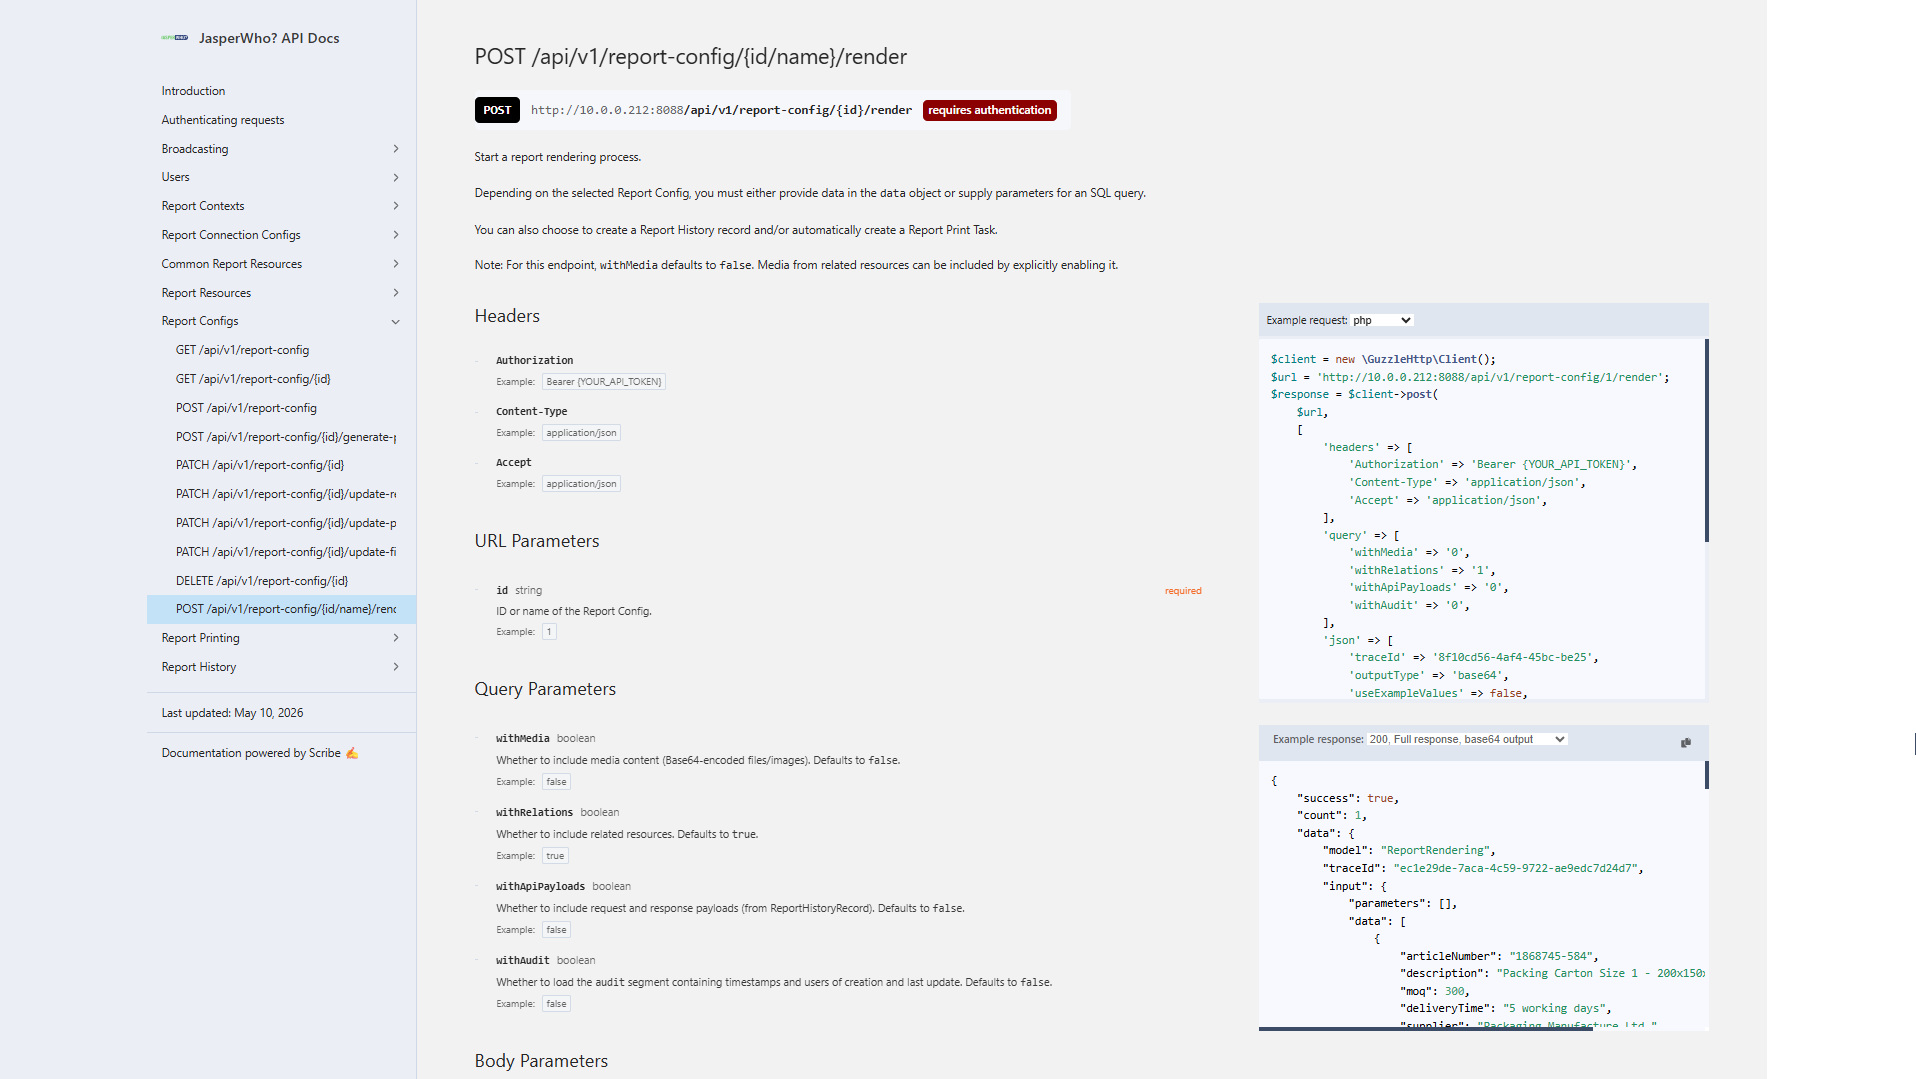
Task: Expand the Report Contexts chevron
Action: tap(396, 206)
